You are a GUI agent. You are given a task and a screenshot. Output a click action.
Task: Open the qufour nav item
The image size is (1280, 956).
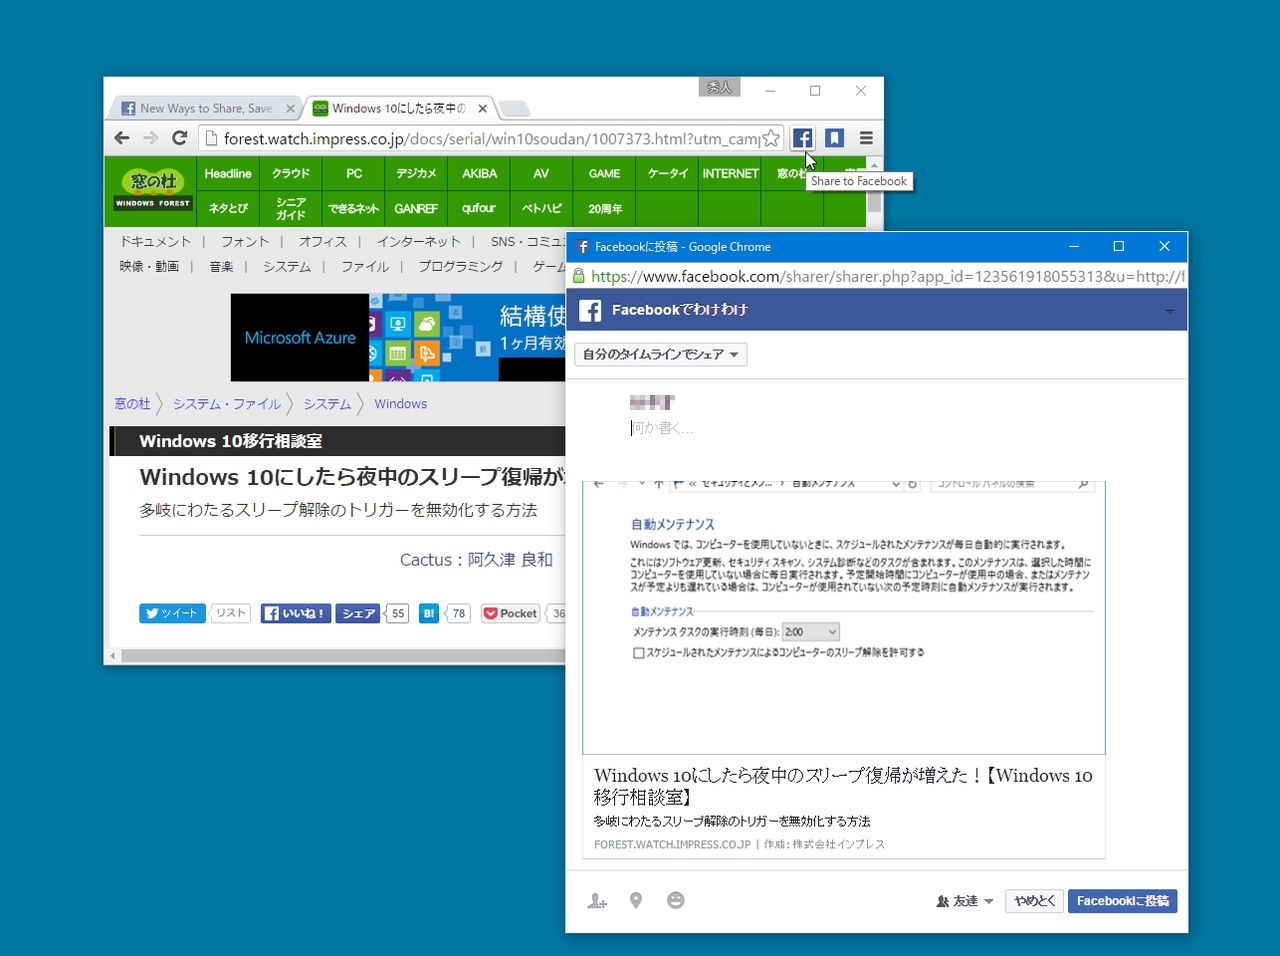coord(479,209)
